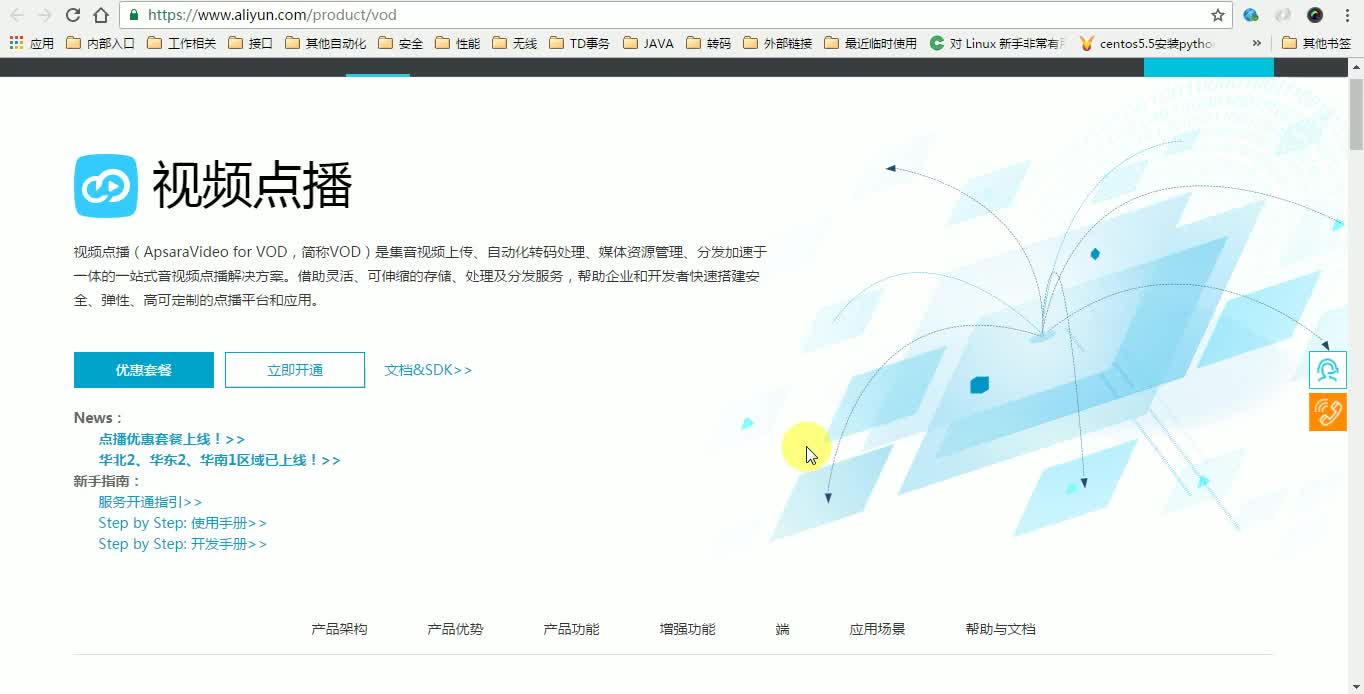
Task: Switch to the 产品架构 tab
Action: point(339,629)
